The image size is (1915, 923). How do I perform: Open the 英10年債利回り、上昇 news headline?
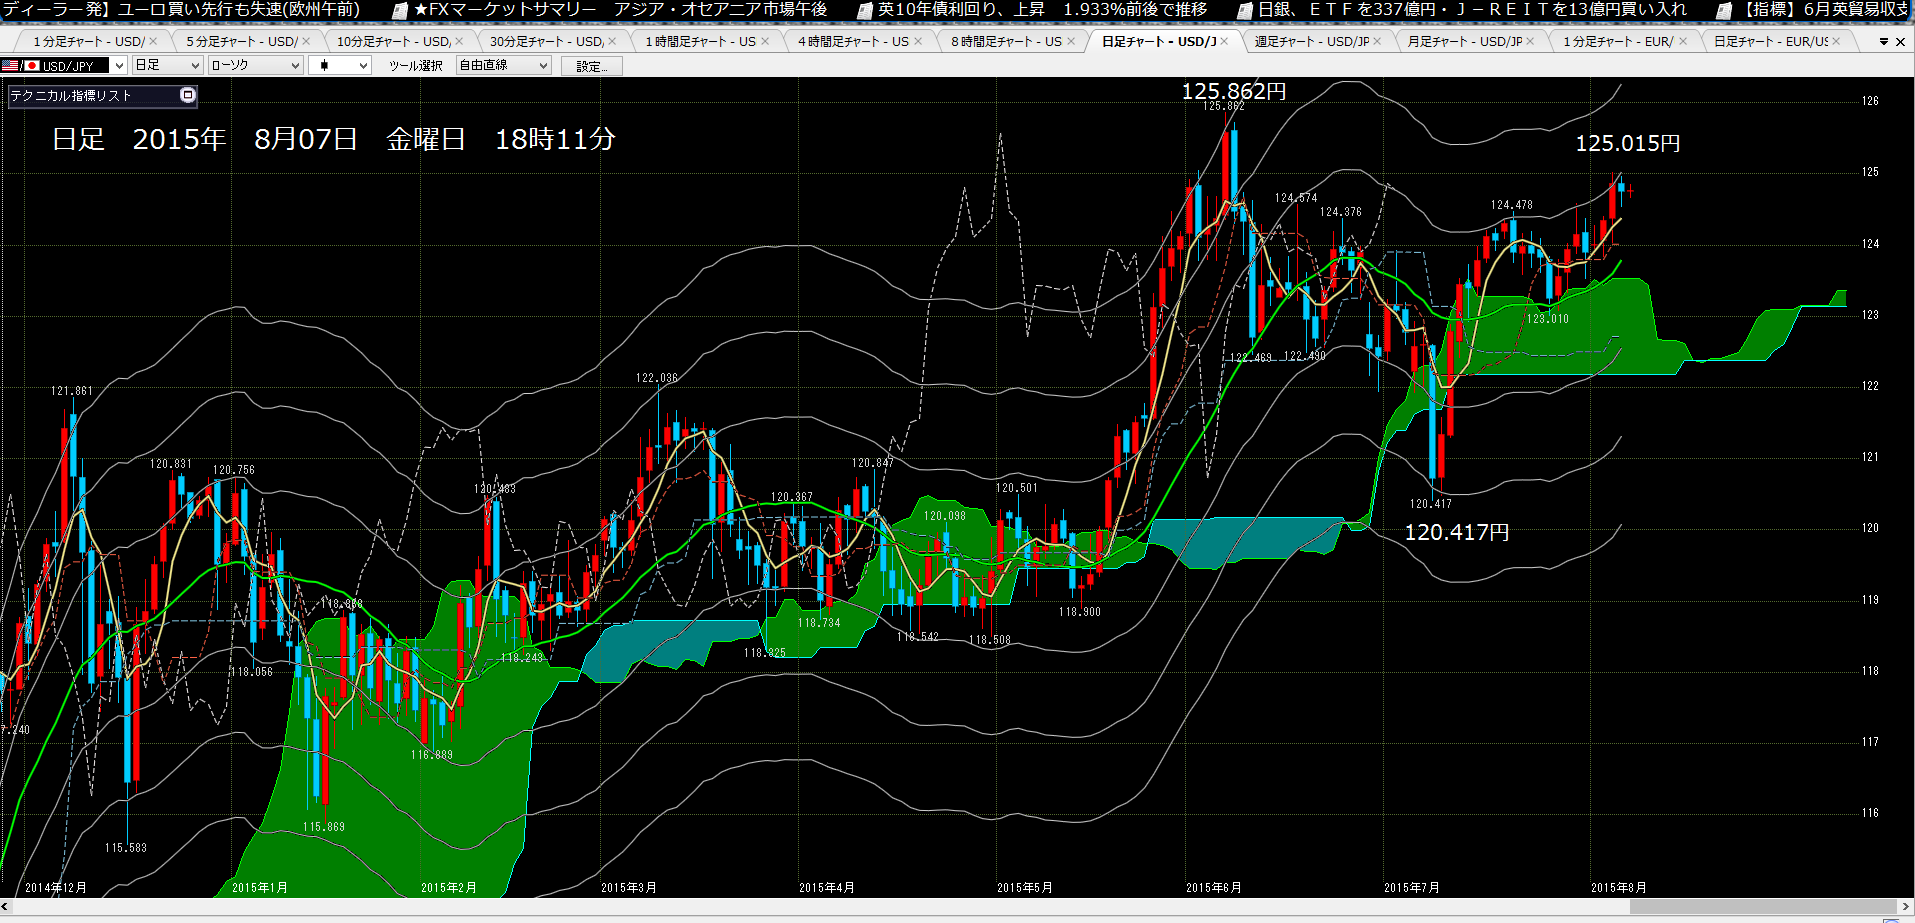[1042, 10]
